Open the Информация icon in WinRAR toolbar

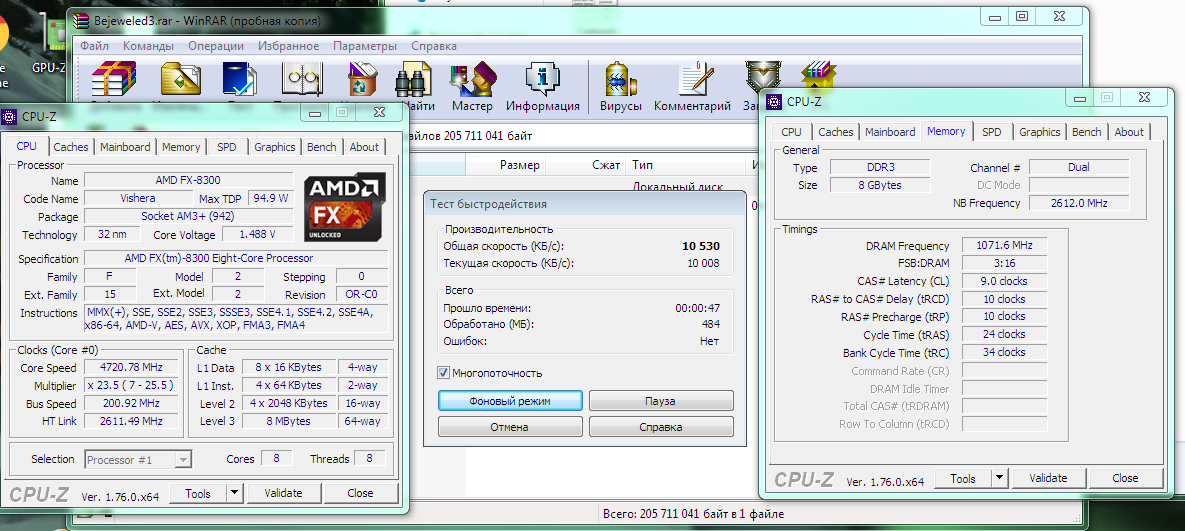543,80
